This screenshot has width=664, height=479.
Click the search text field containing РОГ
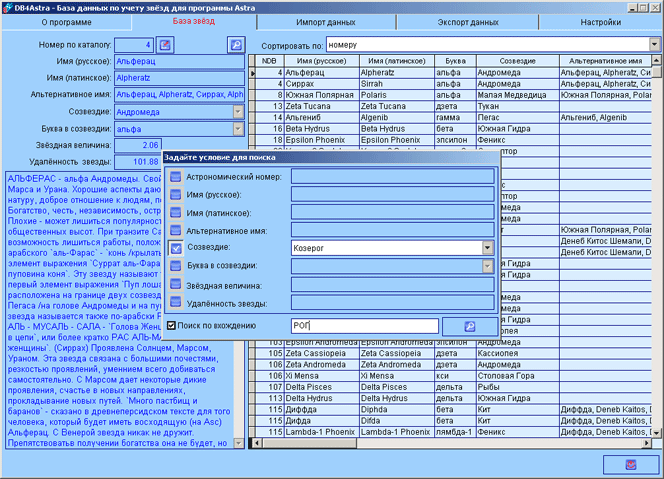364,326
